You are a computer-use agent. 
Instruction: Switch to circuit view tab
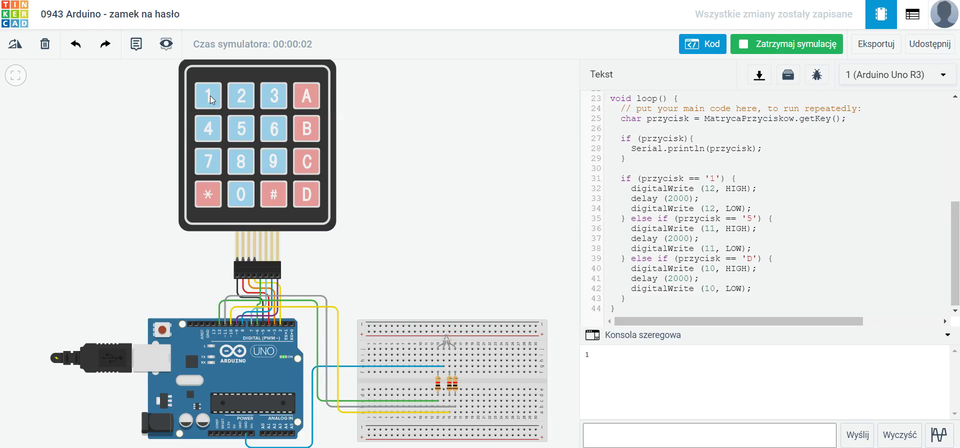(882, 15)
